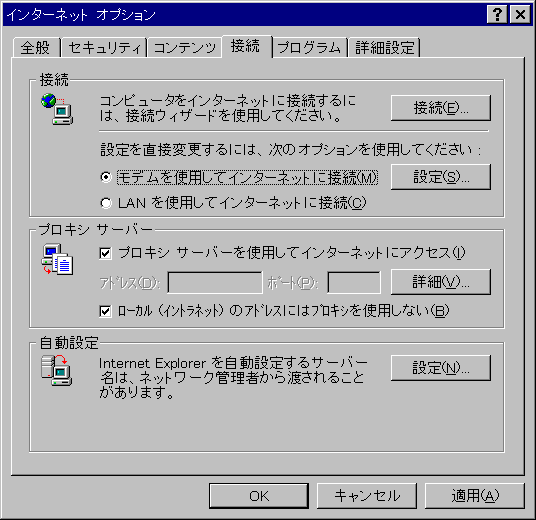
Task: Open modem 設定(S)... button
Action: [441, 177]
